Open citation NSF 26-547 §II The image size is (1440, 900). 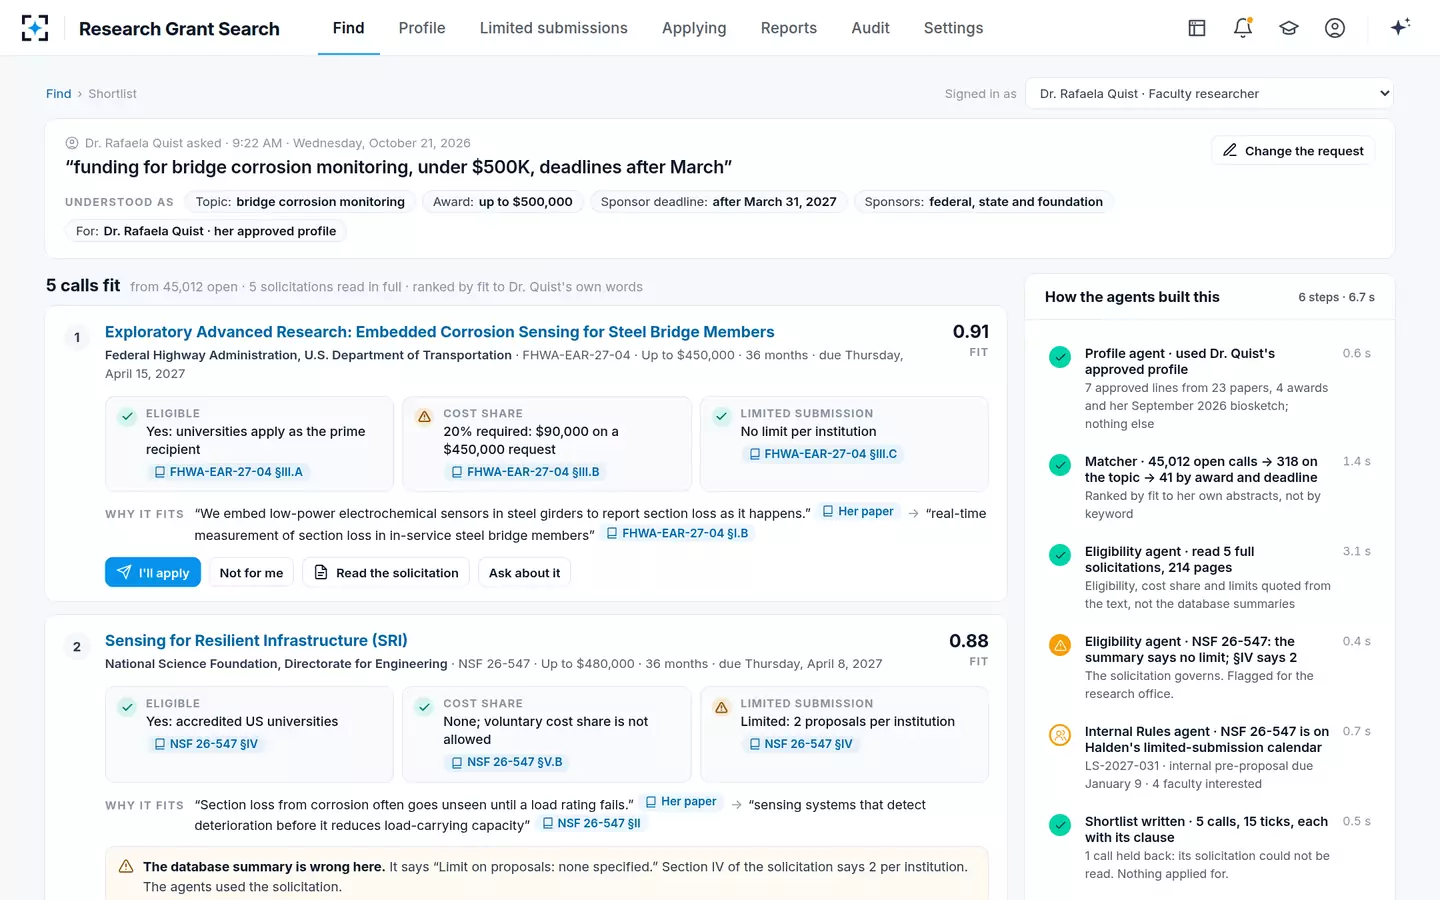[x=591, y=824]
